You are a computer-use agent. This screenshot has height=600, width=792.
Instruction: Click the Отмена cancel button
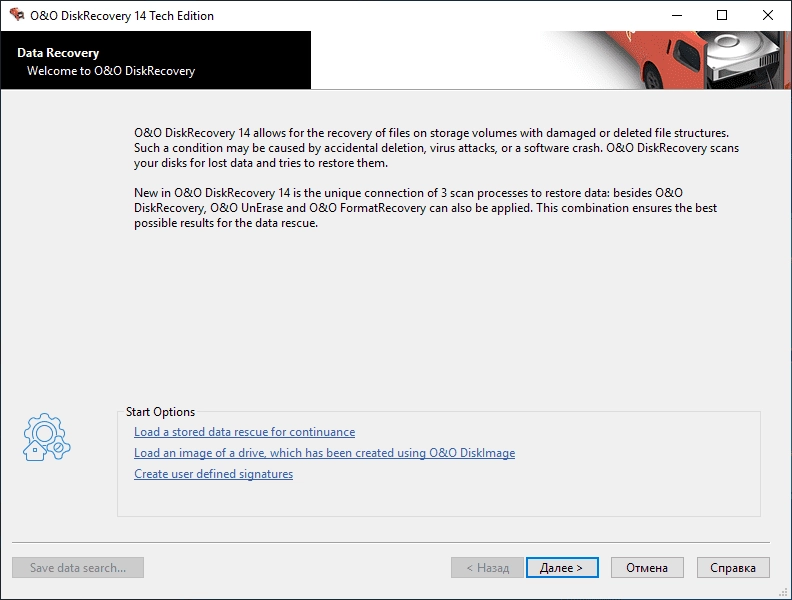[x=647, y=568]
